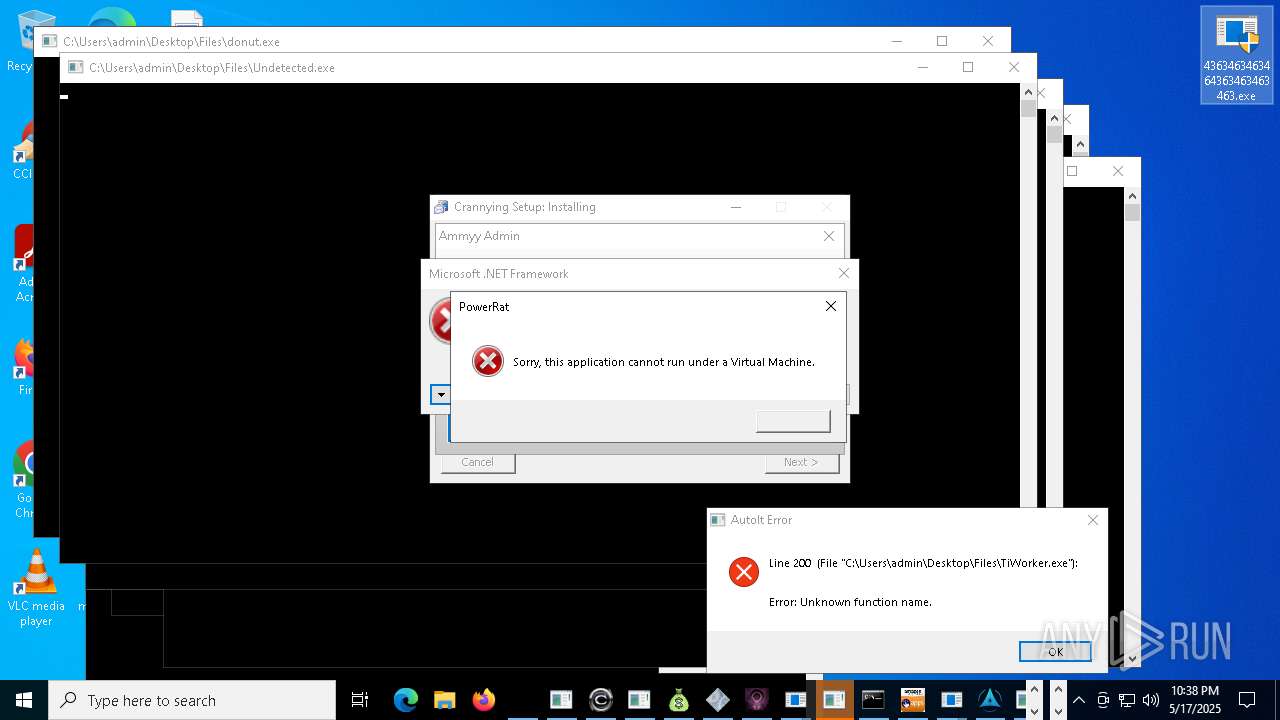This screenshot has width=1280, height=720.
Task: Click the donut.exe title bar path text
Action: (x=171, y=42)
